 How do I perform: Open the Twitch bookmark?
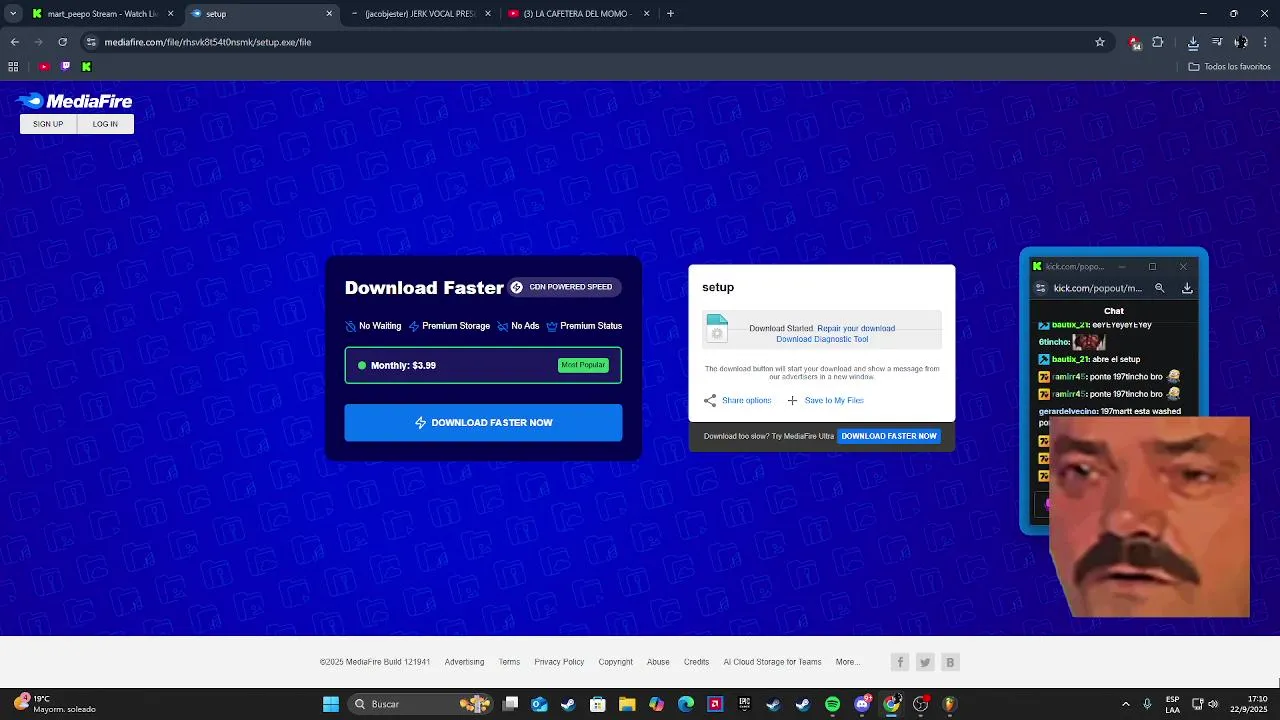coord(65,67)
